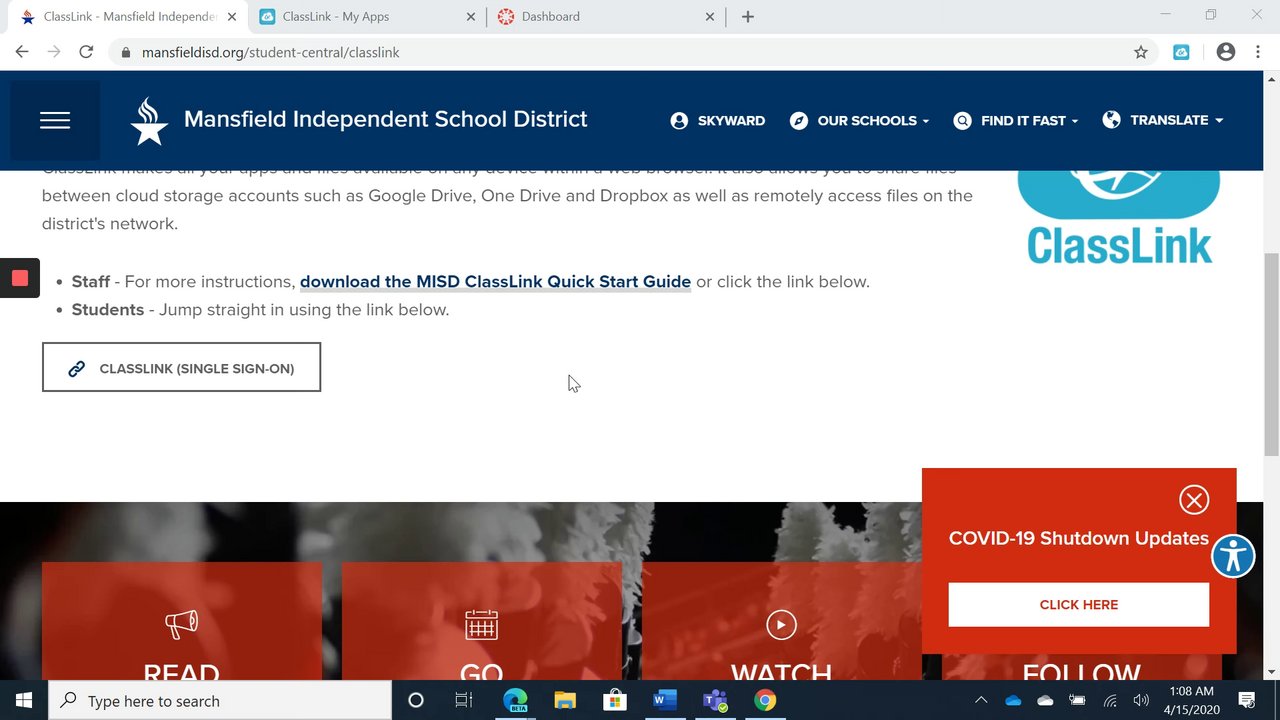View site information via the padlock icon
The image size is (1280, 720).
point(125,52)
